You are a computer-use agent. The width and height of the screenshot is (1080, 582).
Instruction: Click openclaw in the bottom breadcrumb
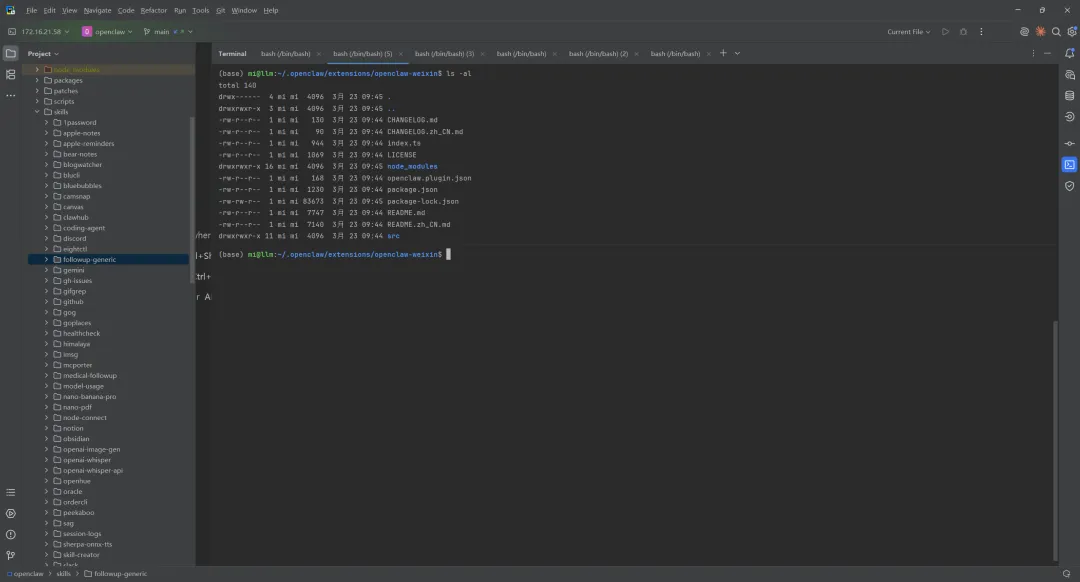pos(28,574)
